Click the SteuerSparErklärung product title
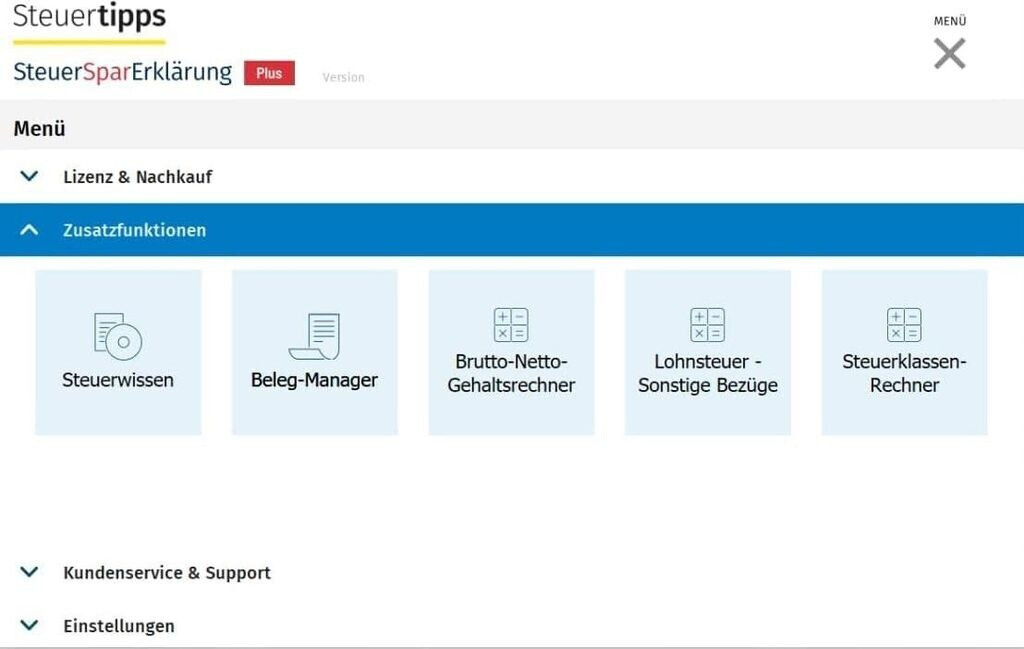The image size is (1024, 649). coord(122,72)
